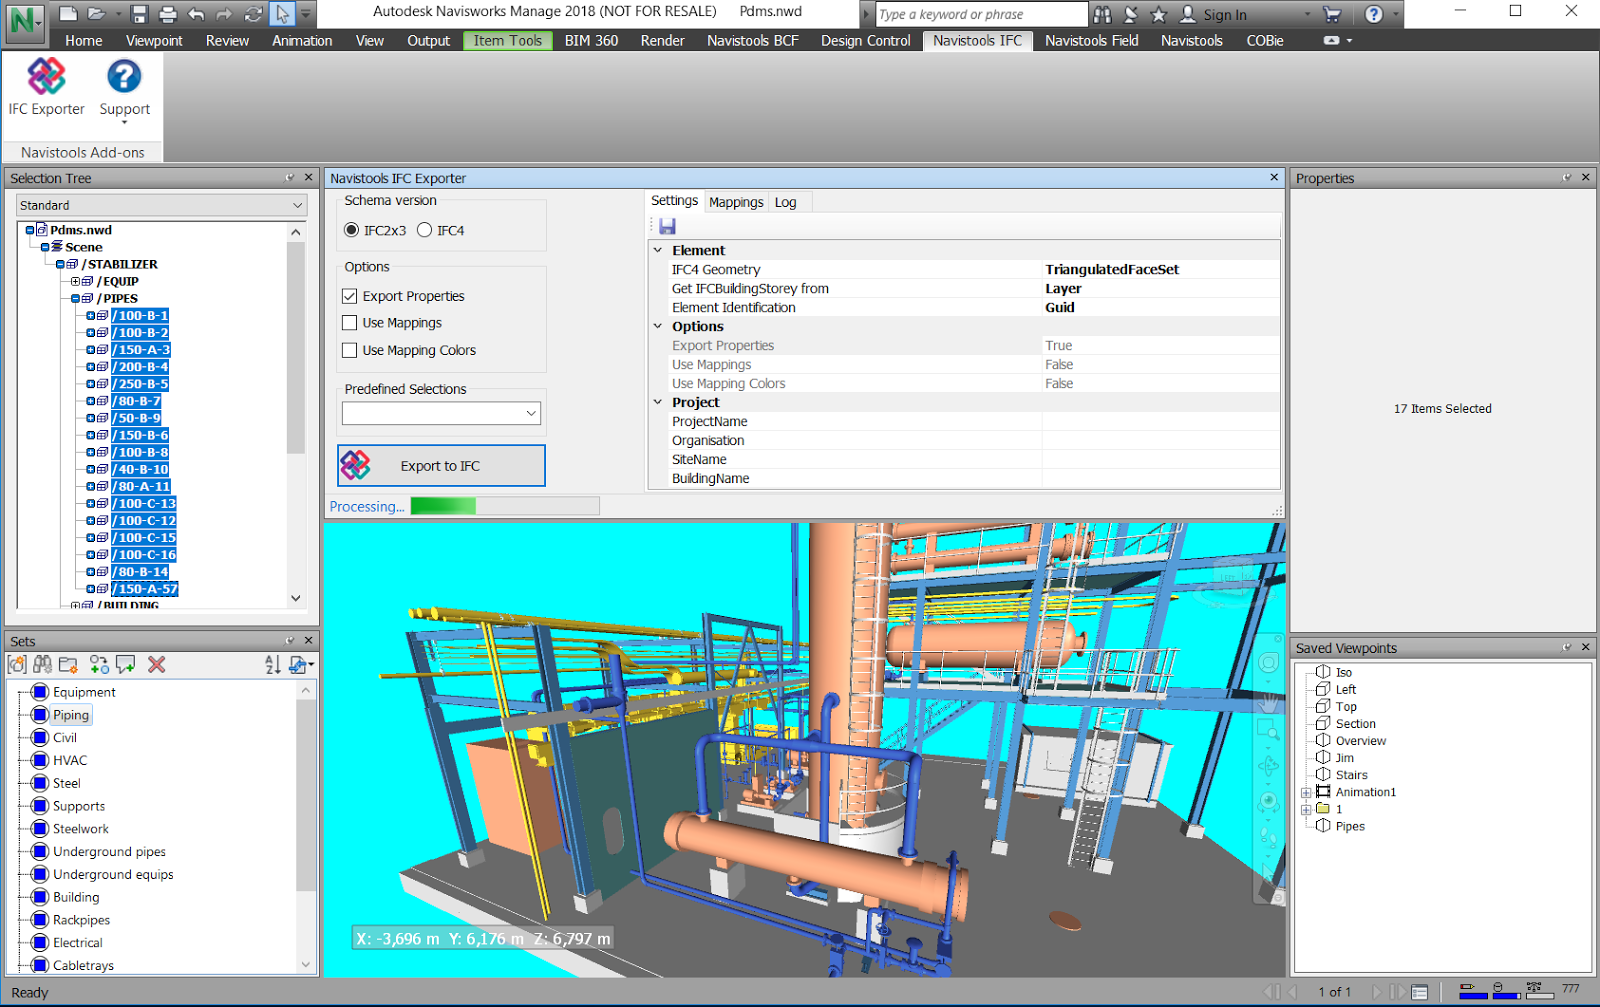Screen dimensions: 1600x1007
Task: Sort the sets alphabetically
Action: [x=272, y=665]
